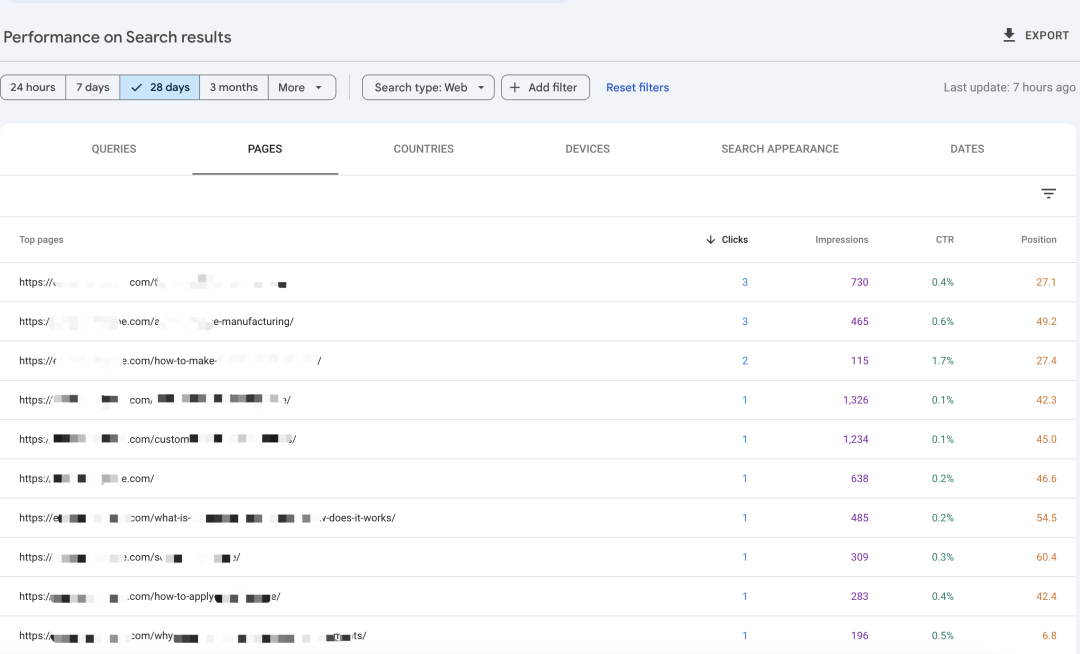The image size is (1080, 654).
Task: Click the 196 impressions value
Action: point(859,635)
